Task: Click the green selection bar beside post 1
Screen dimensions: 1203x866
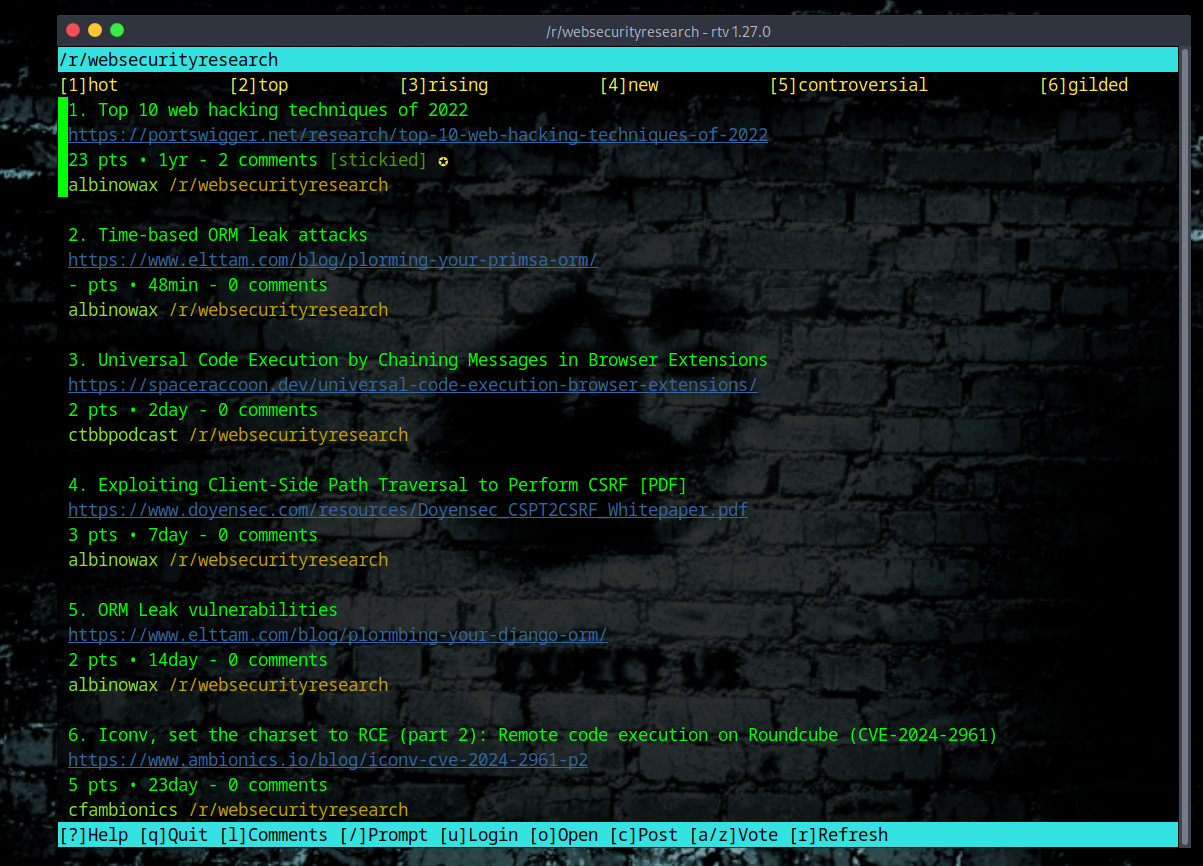Action: [62, 148]
